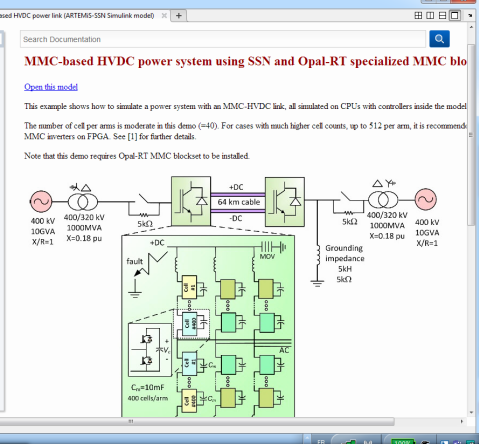Select the left/right split layout icon
The height and width of the screenshot is (444, 479).
pos(430,15)
